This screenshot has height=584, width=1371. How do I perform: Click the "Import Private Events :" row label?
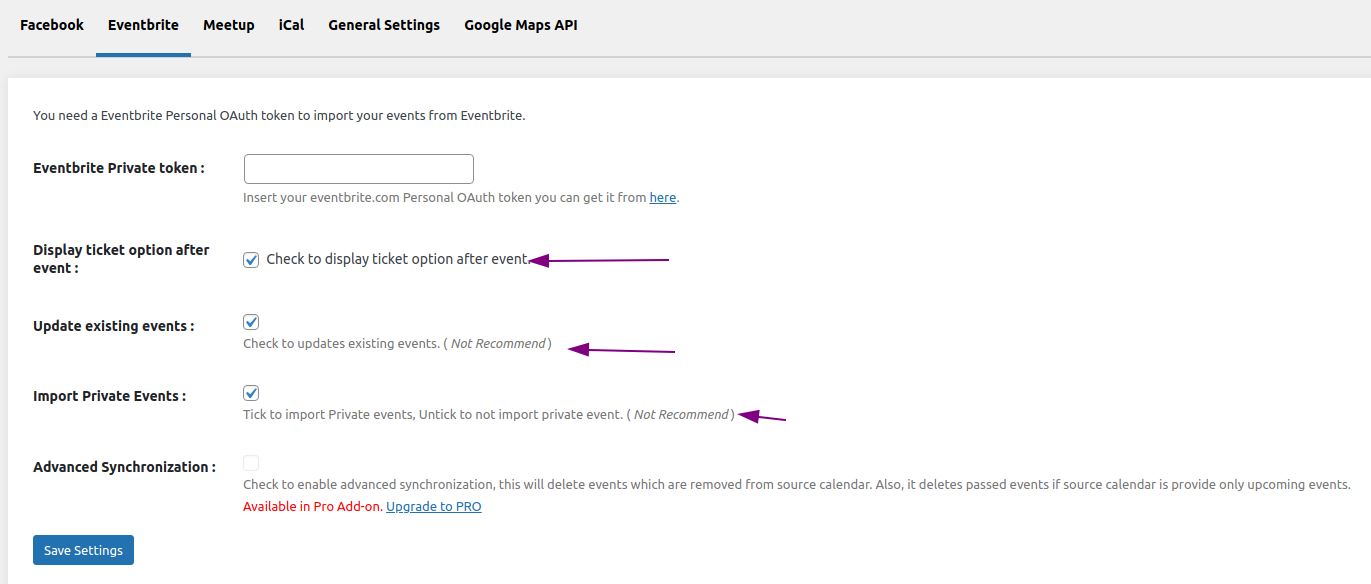(109, 396)
